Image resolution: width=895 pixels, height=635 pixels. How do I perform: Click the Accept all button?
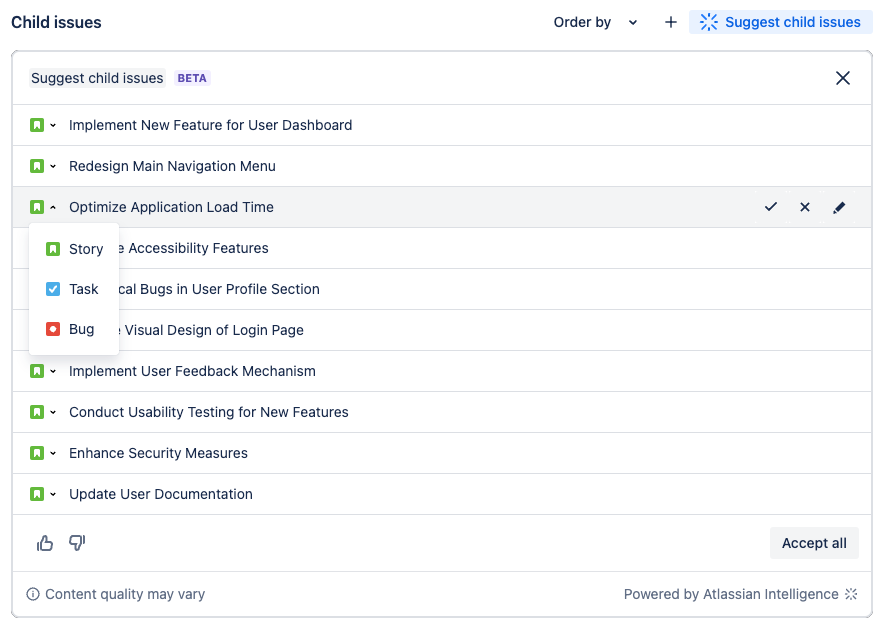(814, 543)
